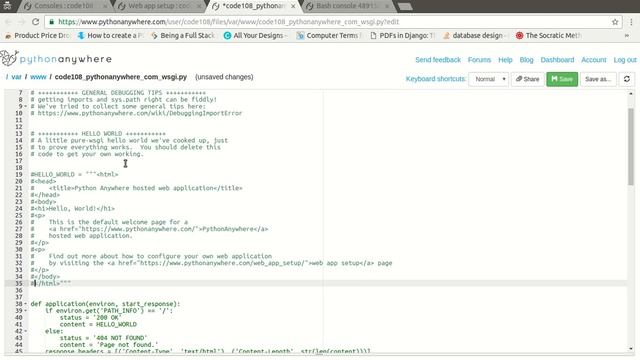
Task: Go to the Dashboard
Action: click(x=557, y=60)
